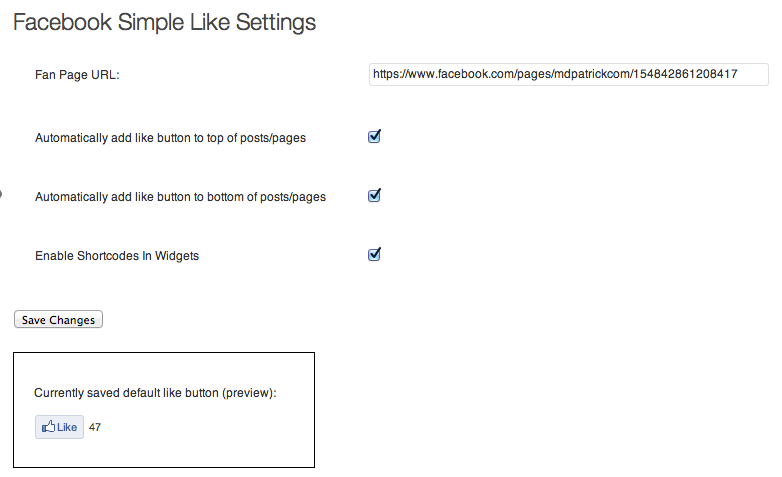Toggle like button at top of posts checkbox
782x477 pixels.
(375, 136)
